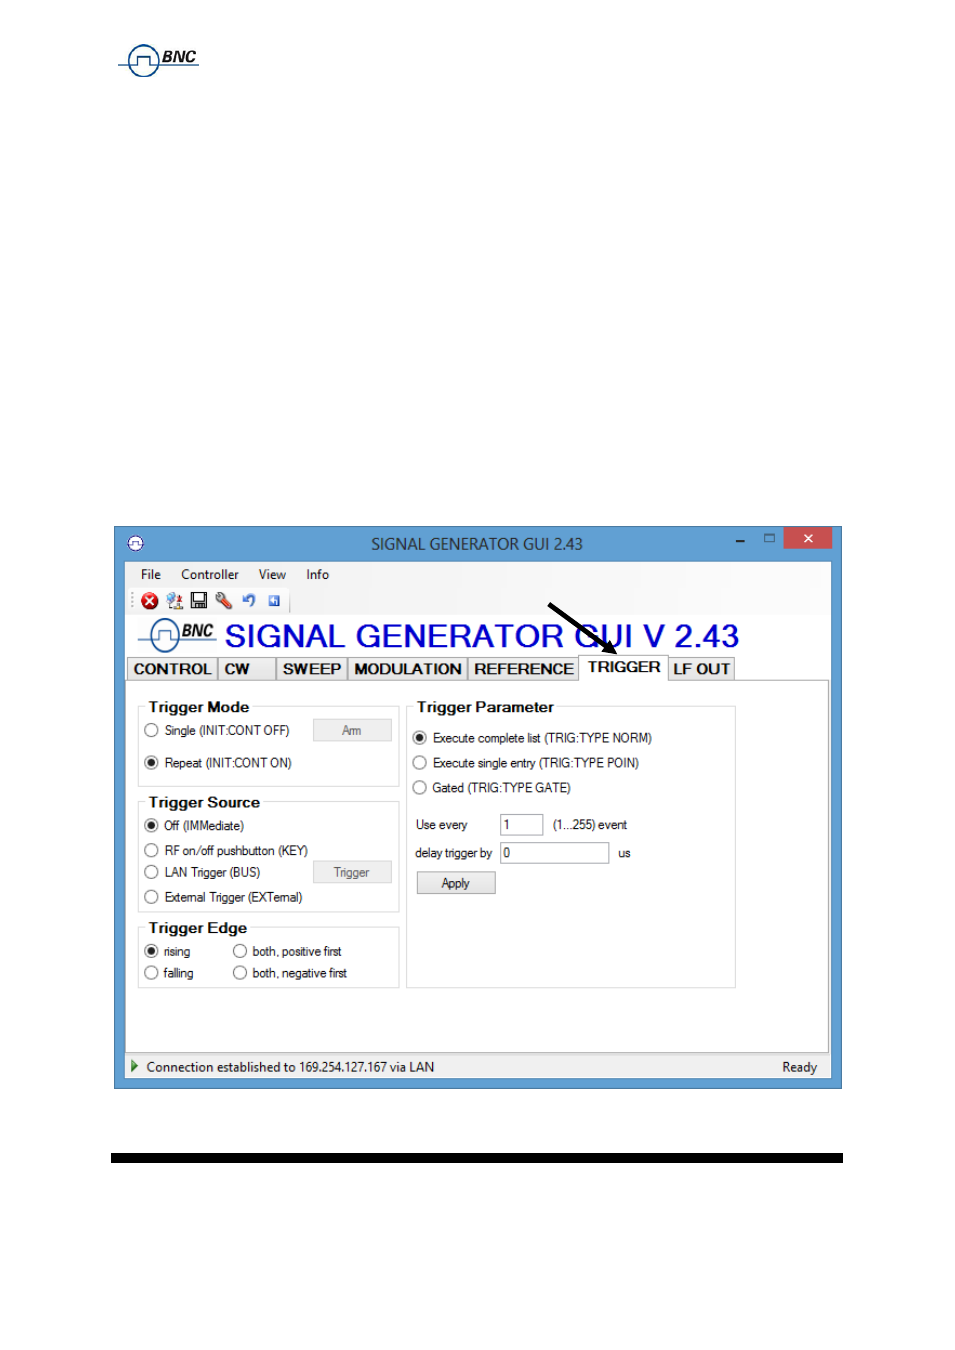Click the blue undo arrow toolbar icon
Image resolution: width=955 pixels, height=1350 pixels.
click(x=249, y=601)
